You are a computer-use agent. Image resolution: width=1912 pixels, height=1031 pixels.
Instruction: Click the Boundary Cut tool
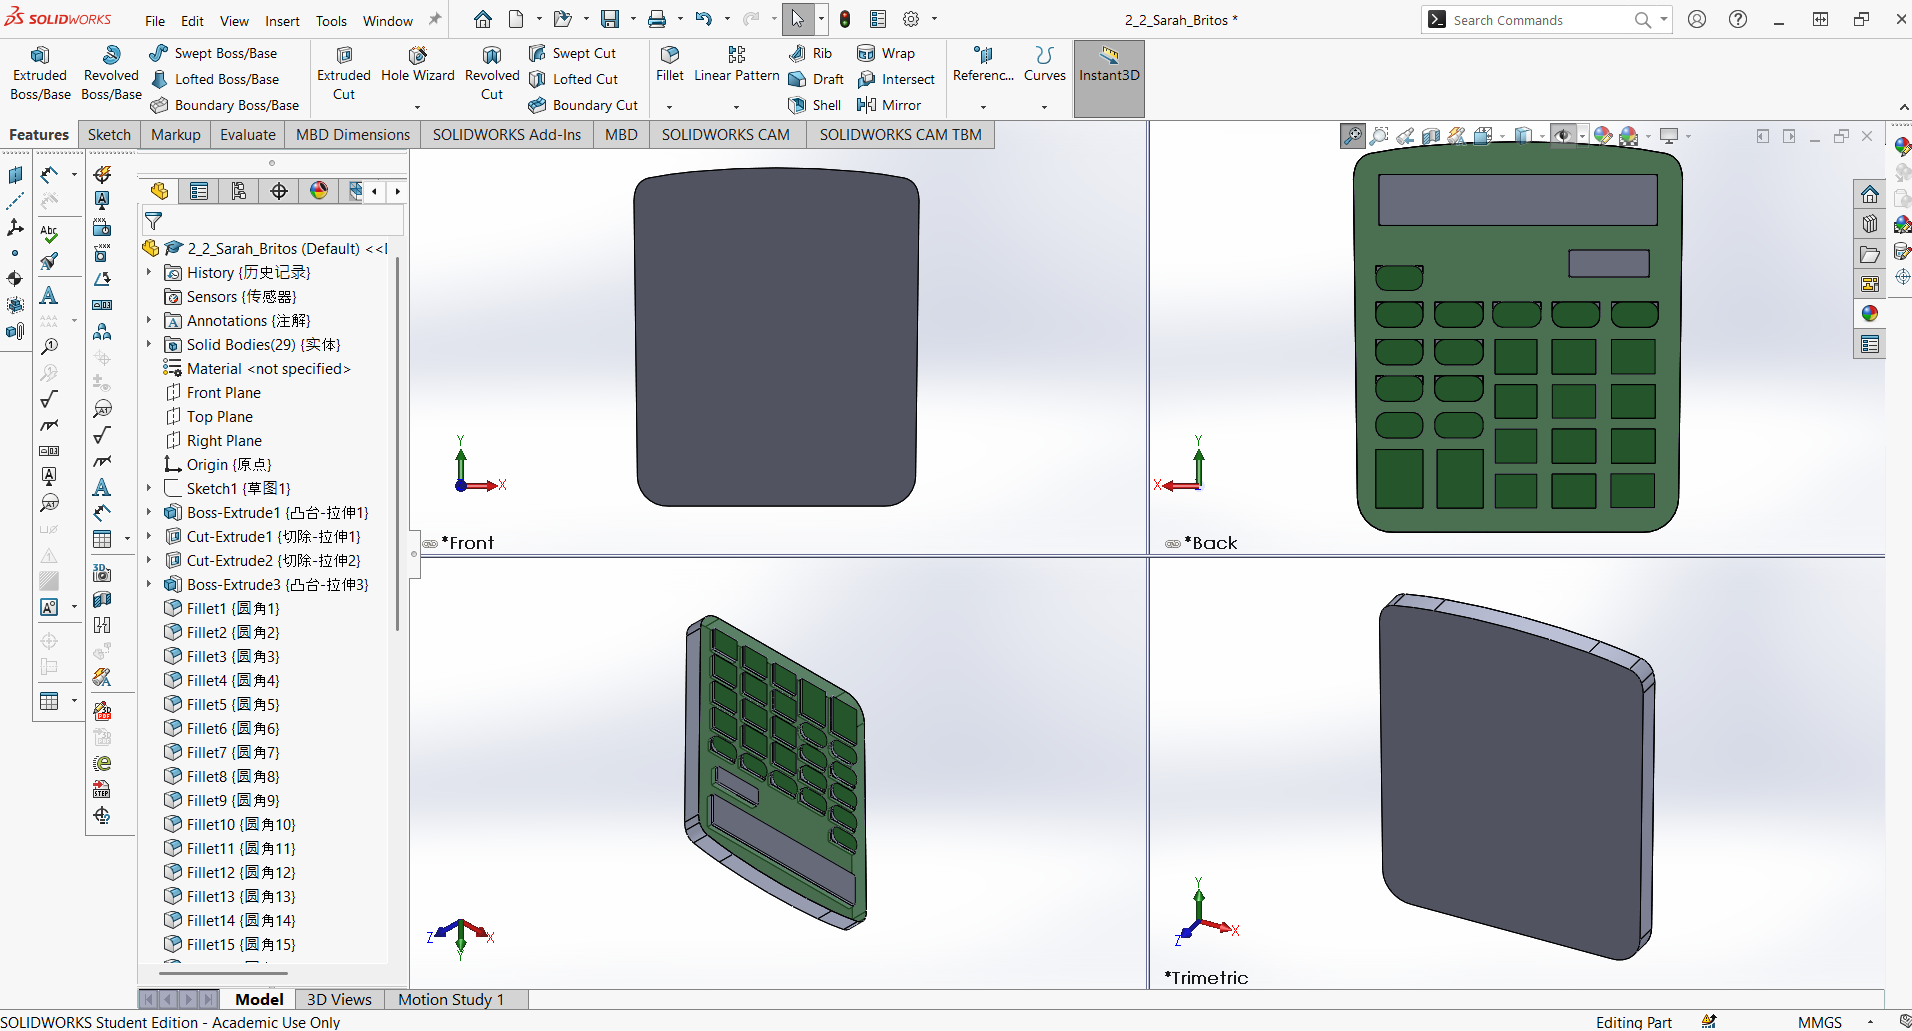pyautogui.click(x=583, y=105)
